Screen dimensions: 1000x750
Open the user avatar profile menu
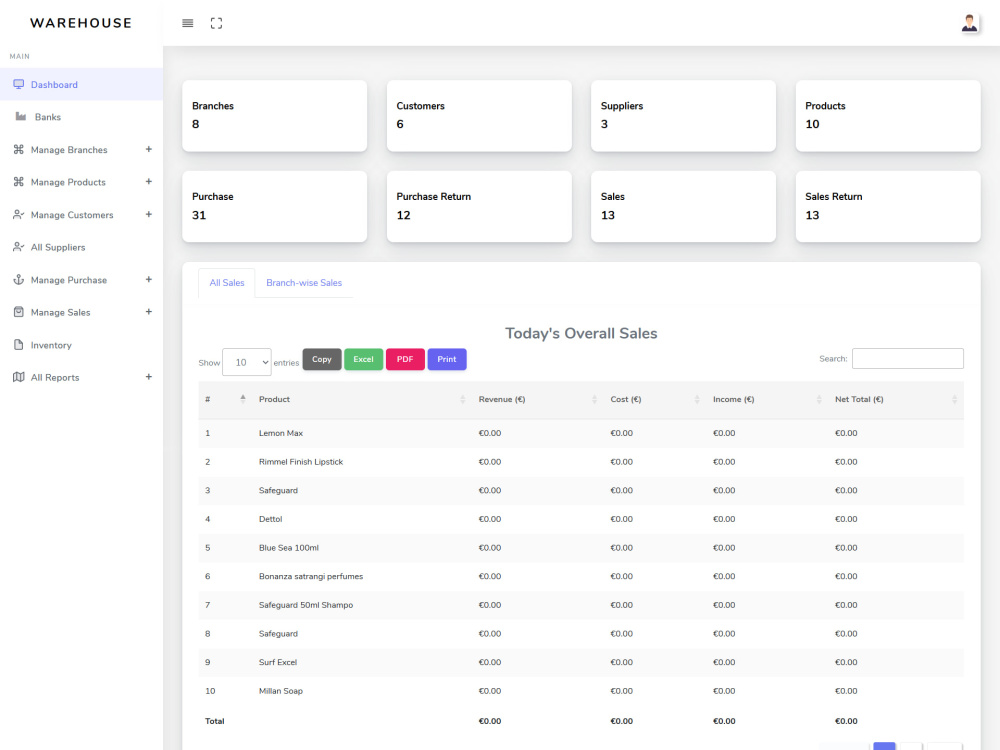click(969, 23)
